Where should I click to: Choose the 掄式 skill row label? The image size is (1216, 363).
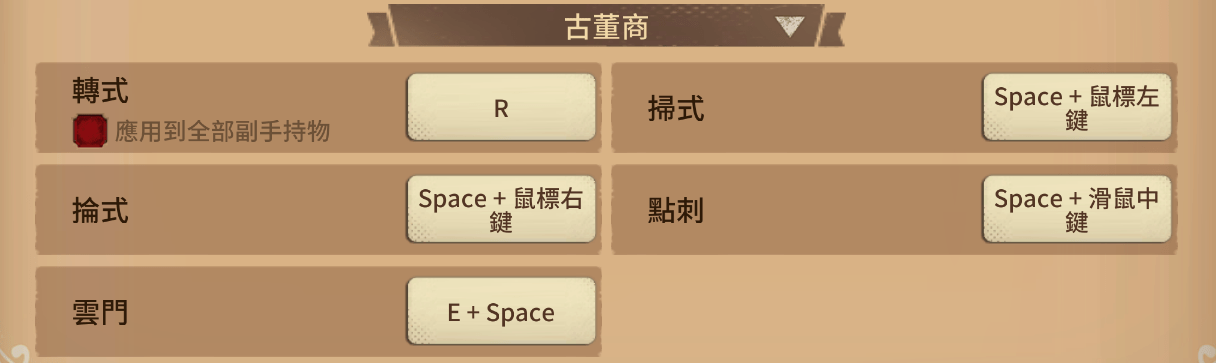(100, 210)
